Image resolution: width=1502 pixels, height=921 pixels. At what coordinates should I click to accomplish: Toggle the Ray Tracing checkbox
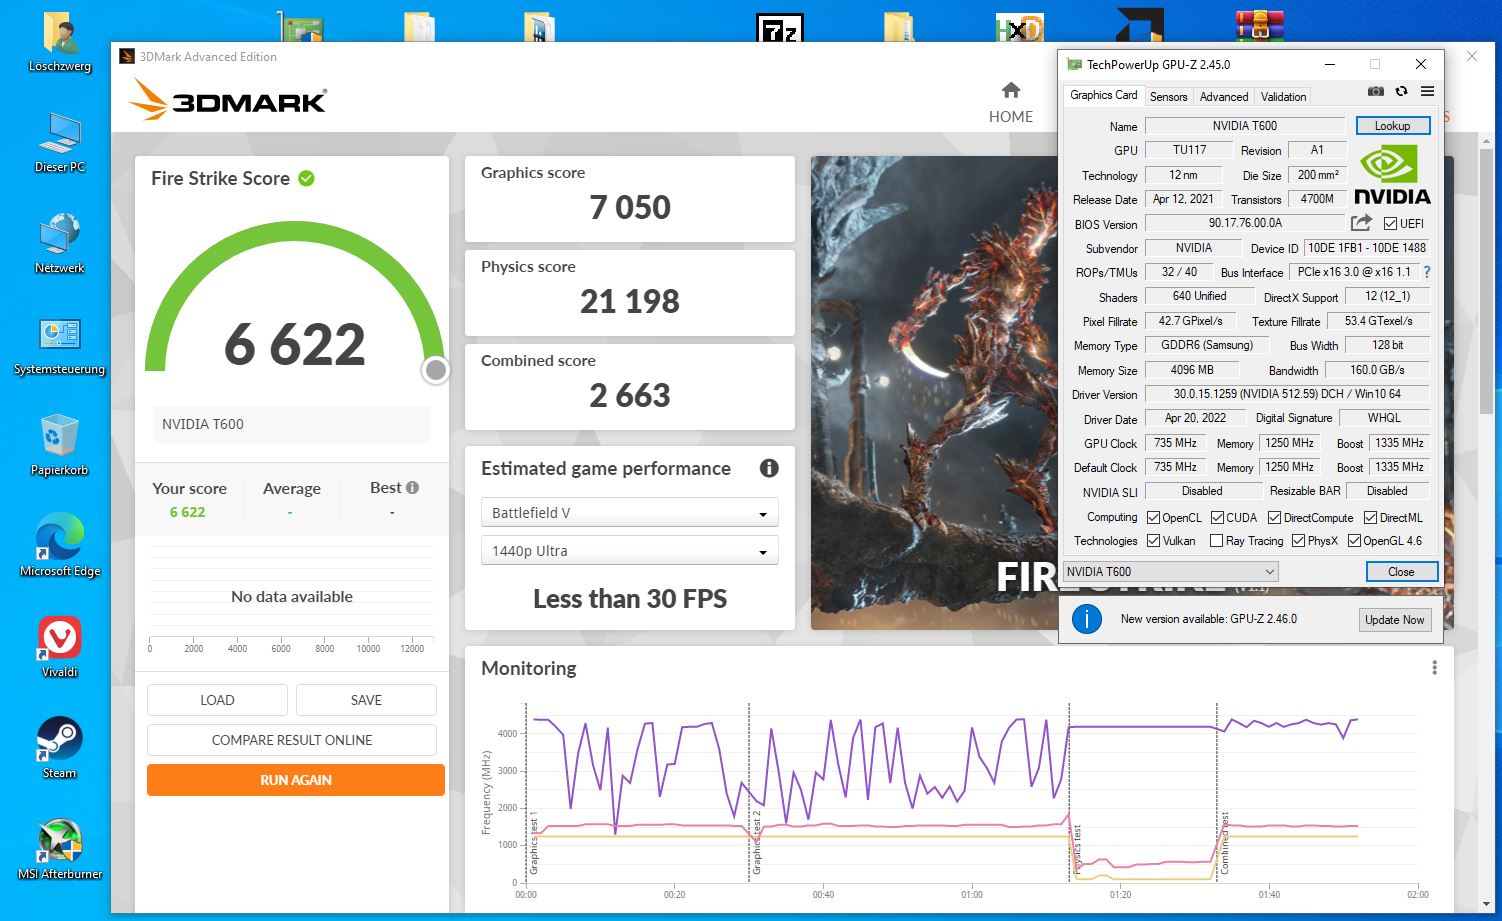pos(1216,541)
